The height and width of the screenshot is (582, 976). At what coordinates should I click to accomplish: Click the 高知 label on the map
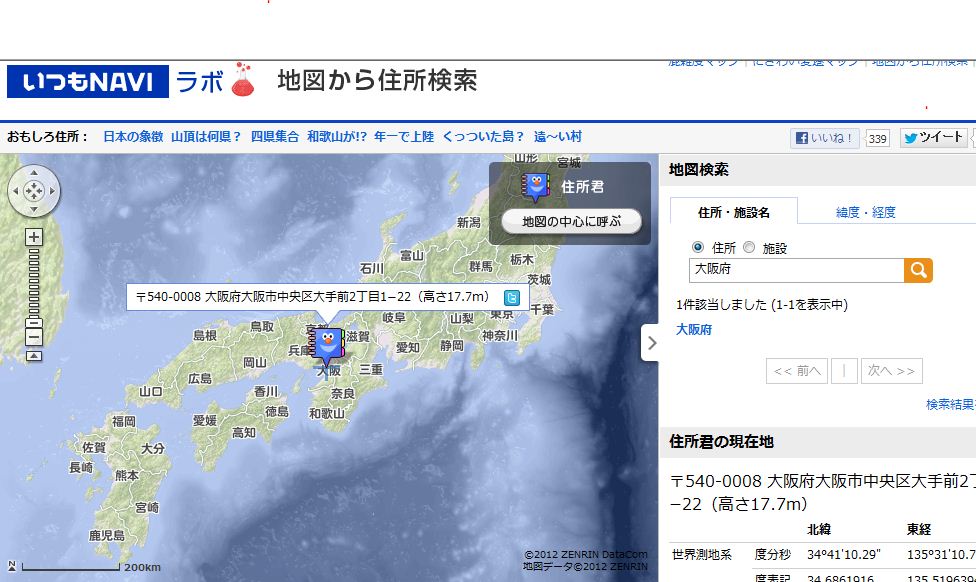(243, 432)
